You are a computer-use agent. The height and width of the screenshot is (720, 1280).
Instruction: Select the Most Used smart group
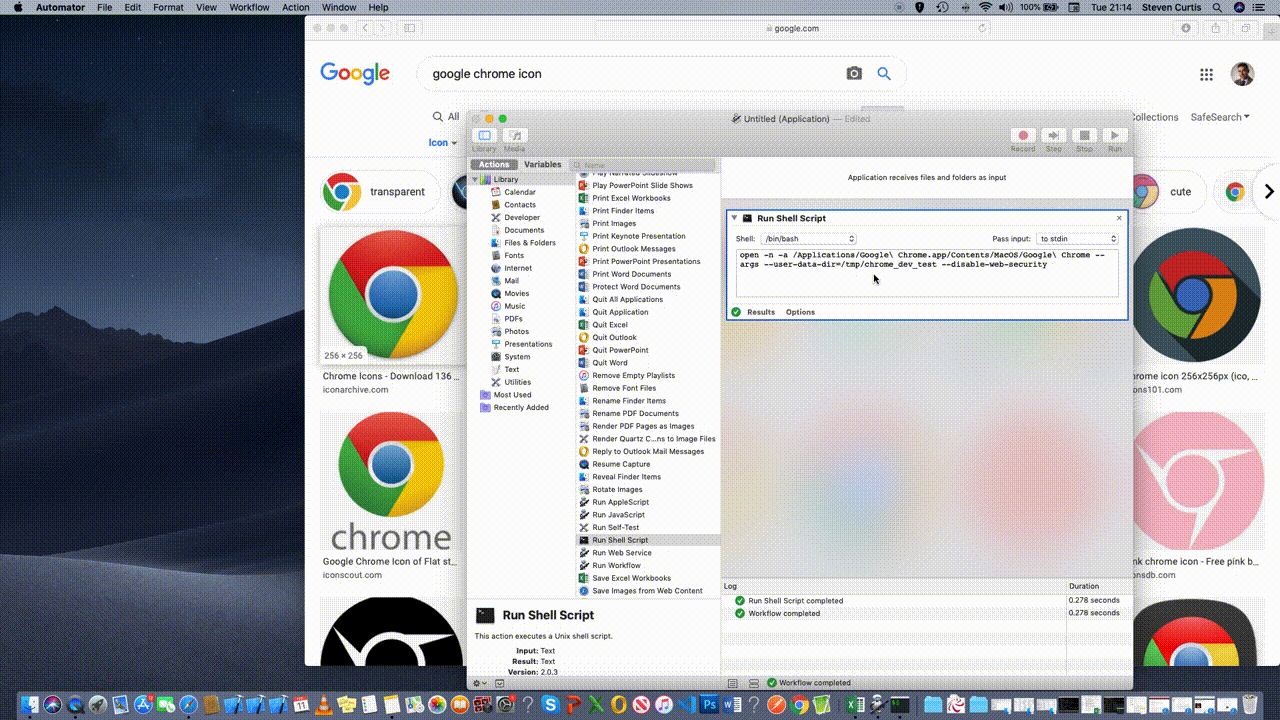click(x=511, y=395)
